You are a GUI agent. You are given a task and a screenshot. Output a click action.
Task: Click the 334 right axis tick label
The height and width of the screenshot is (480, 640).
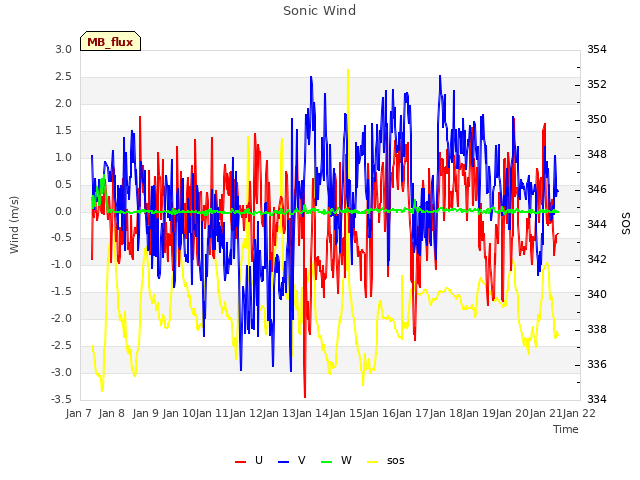pos(597,399)
